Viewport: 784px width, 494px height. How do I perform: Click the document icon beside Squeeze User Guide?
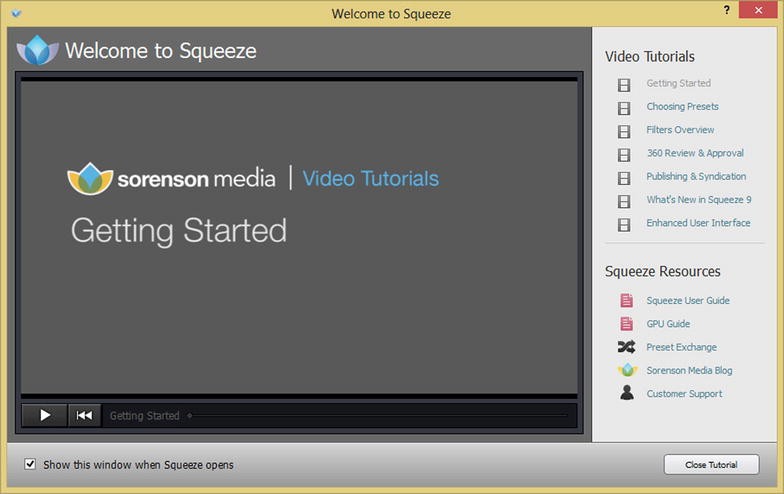point(626,300)
